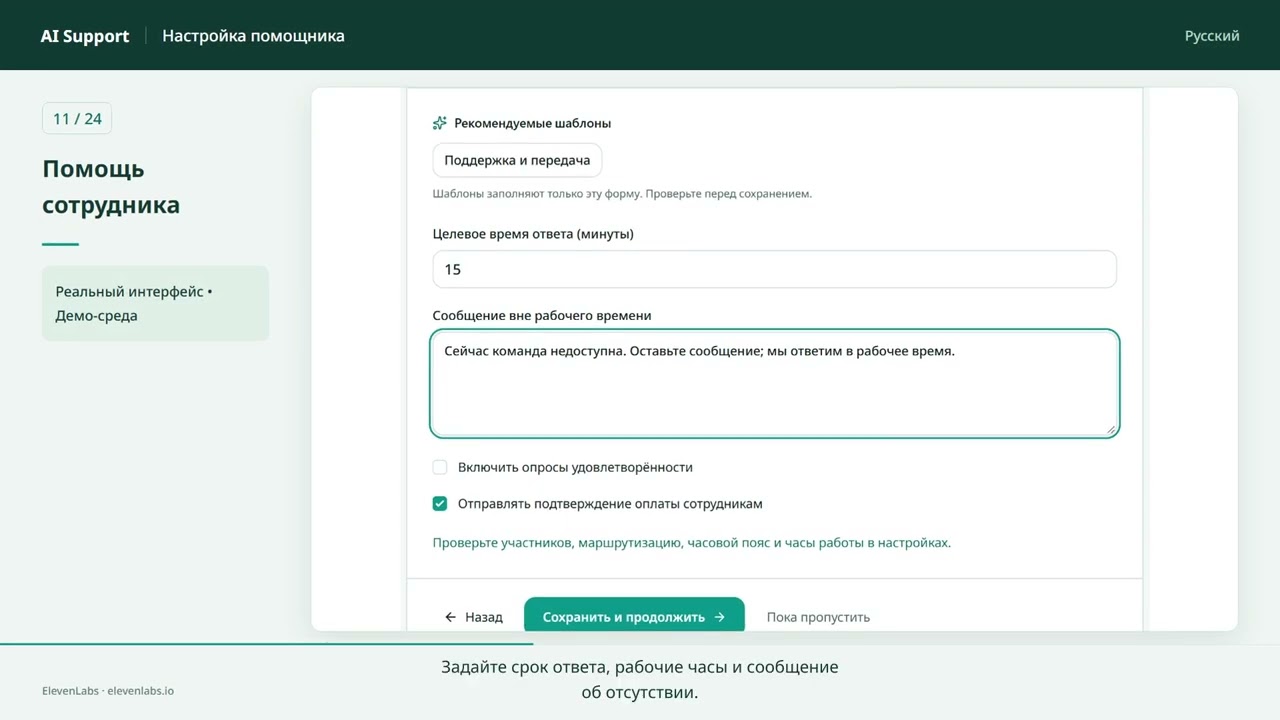Click the Настройка помощника header title

(x=253, y=36)
